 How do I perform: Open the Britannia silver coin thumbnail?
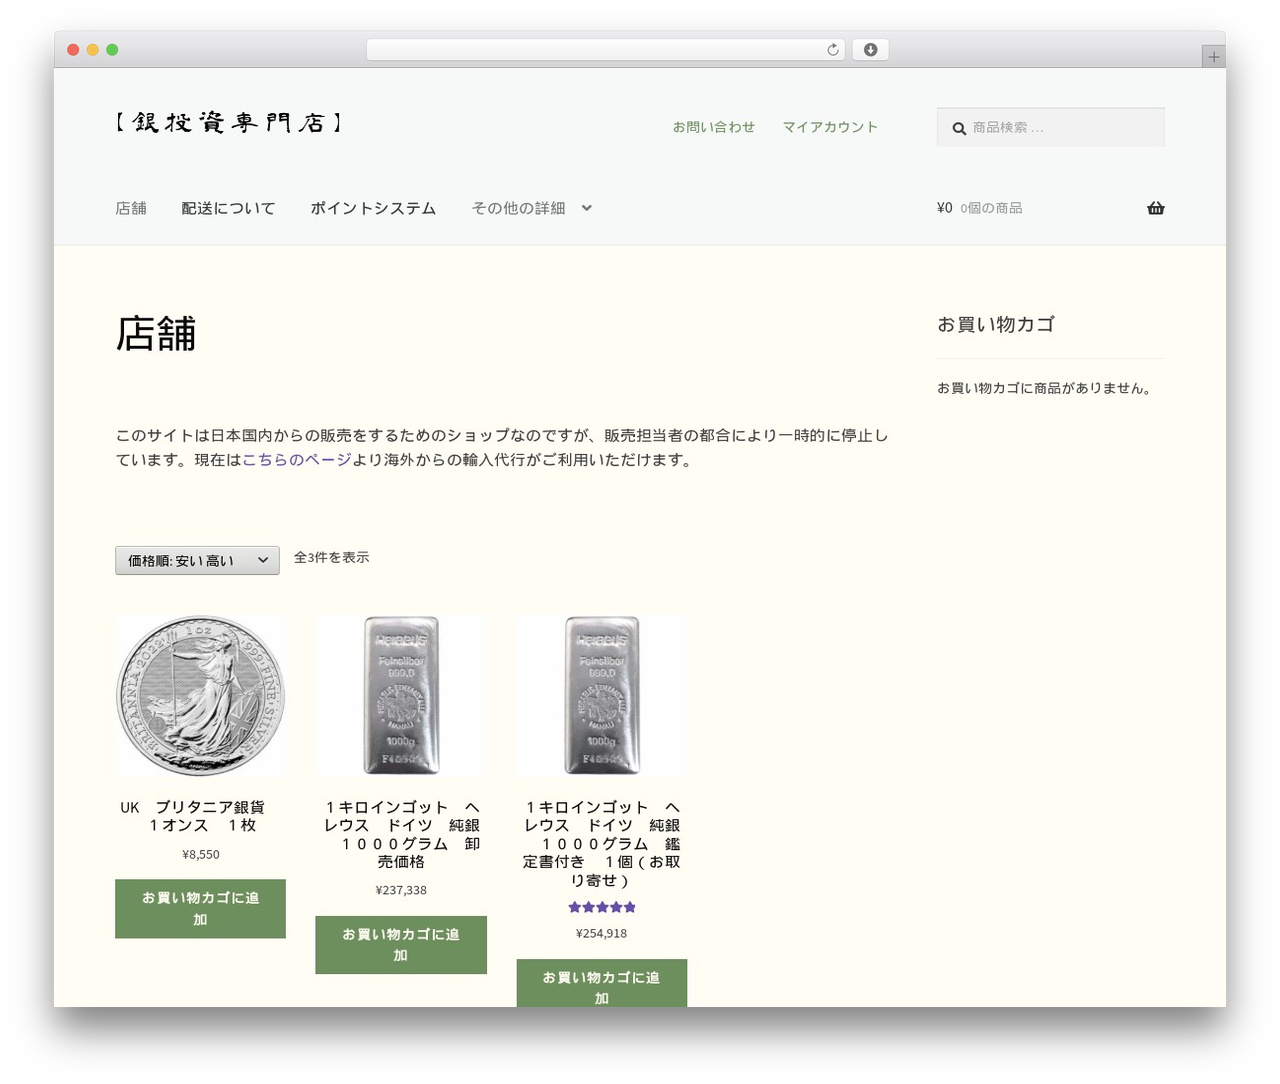coord(201,695)
